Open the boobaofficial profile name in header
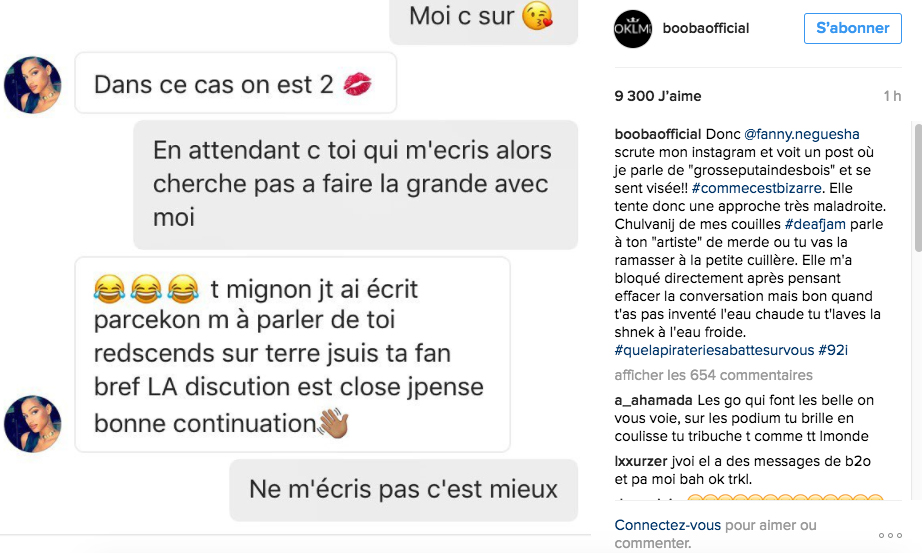The height and width of the screenshot is (553, 922). pos(706,28)
